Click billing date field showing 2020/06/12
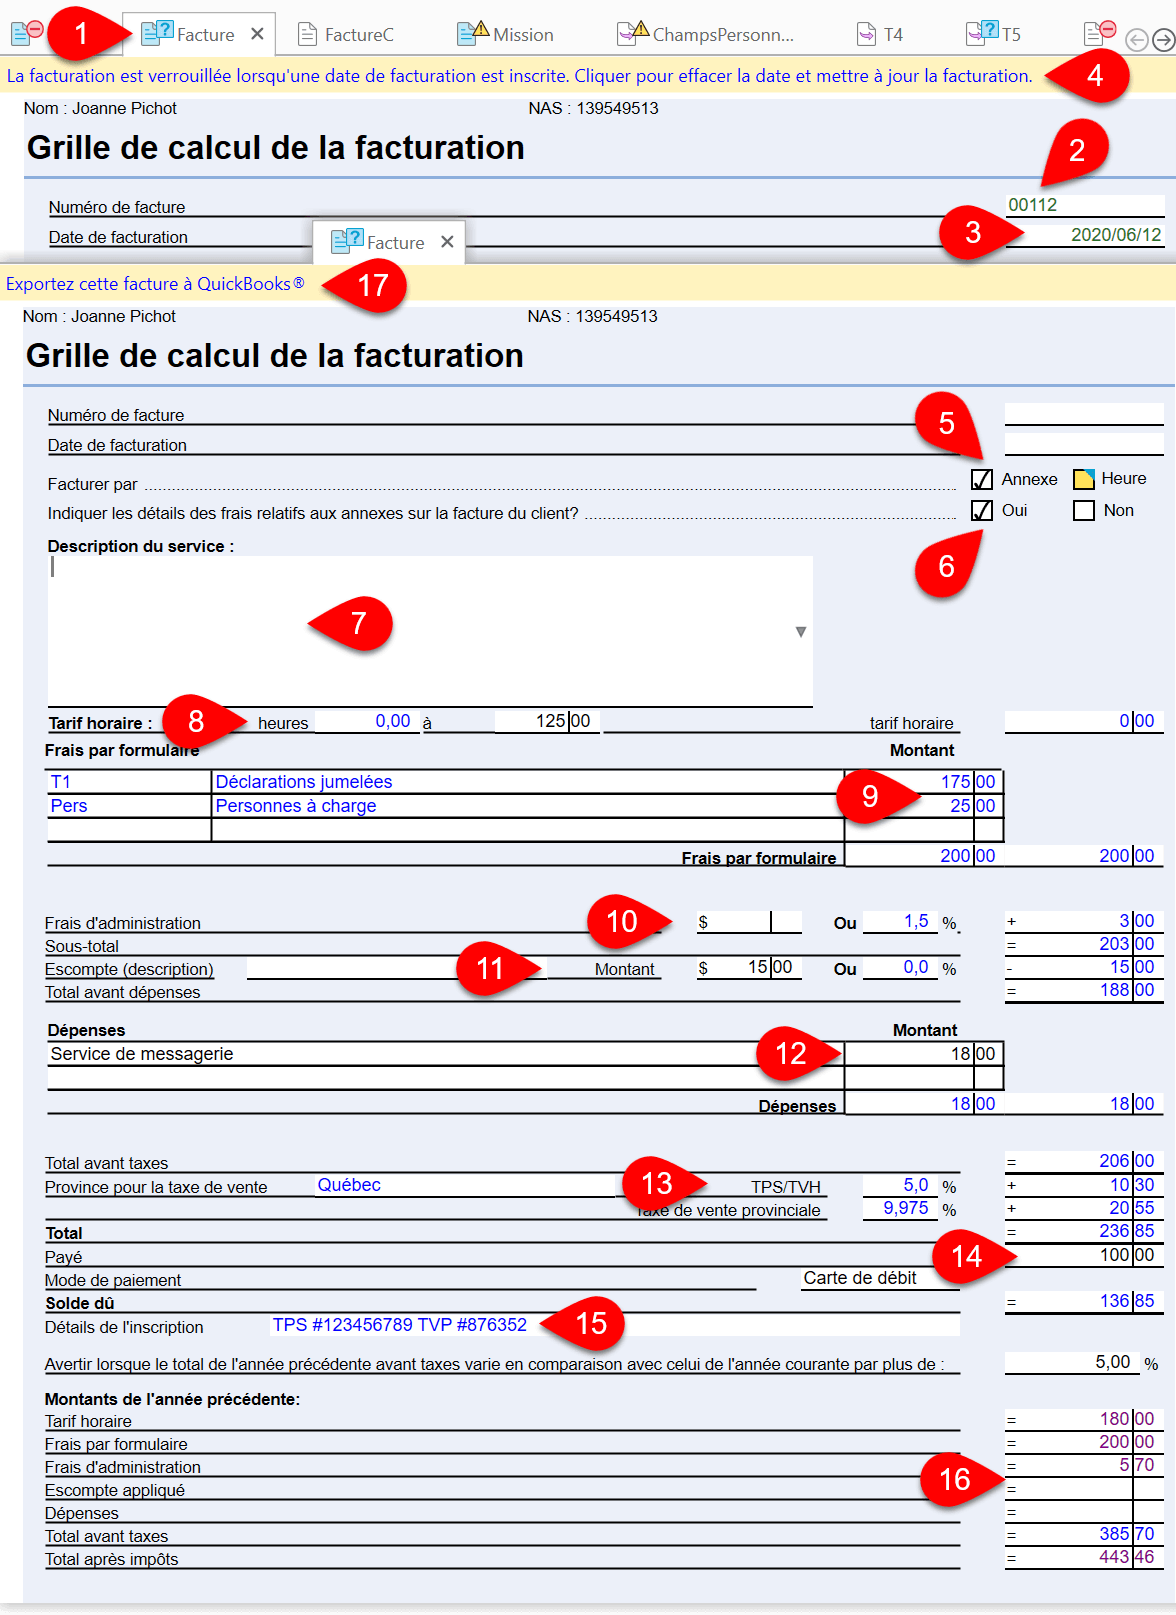The height and width of the screenshot is (1615, 1176). (x=1084, y=235)
